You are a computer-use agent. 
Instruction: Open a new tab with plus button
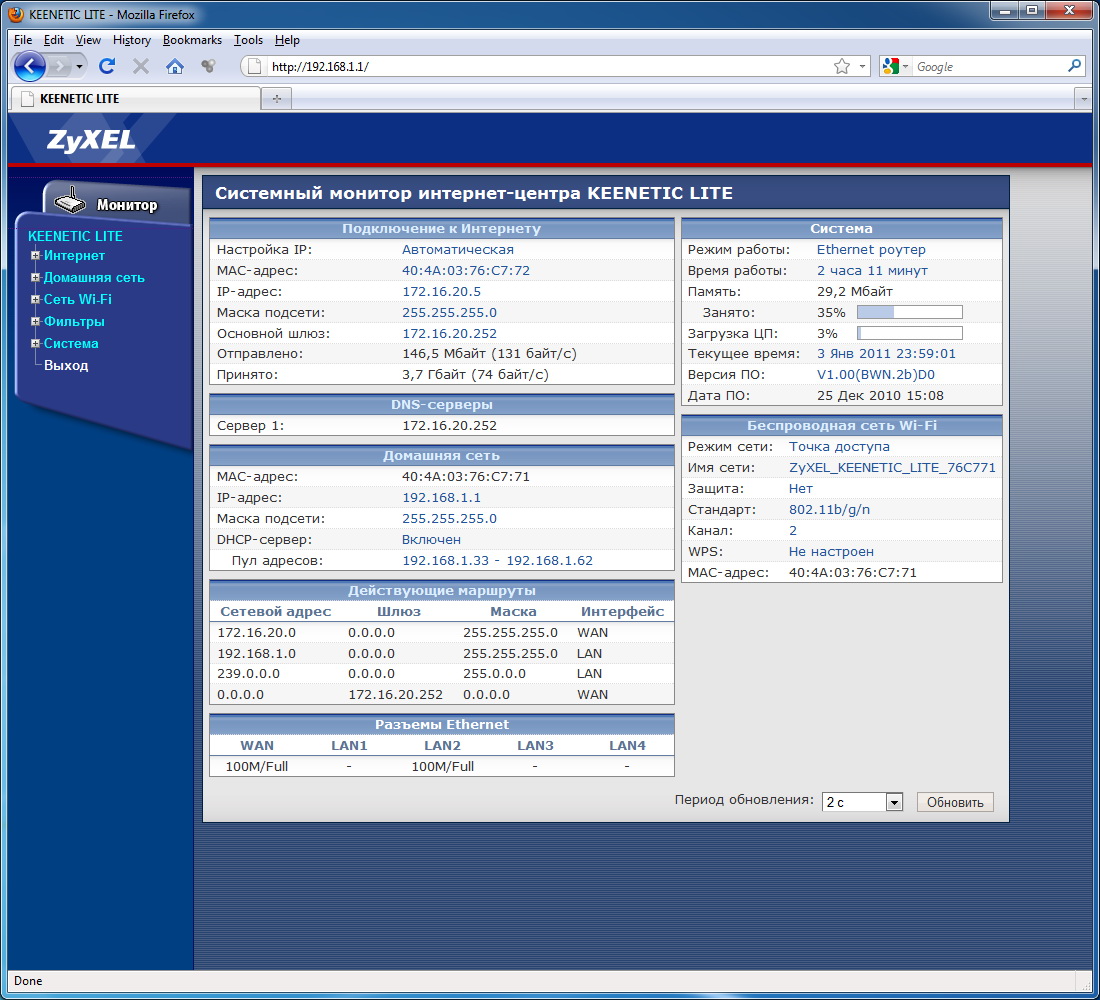pyautogui.click(x=276, y=99)
